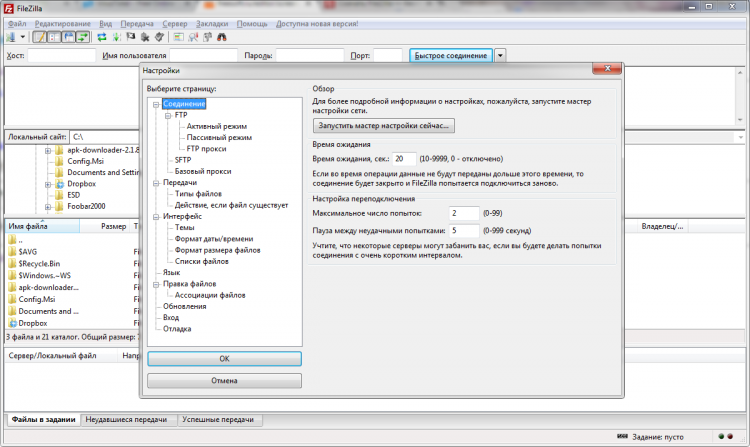750x447 pixels.
Task: Click the reconnect to server icon
Action: [159, 37]
